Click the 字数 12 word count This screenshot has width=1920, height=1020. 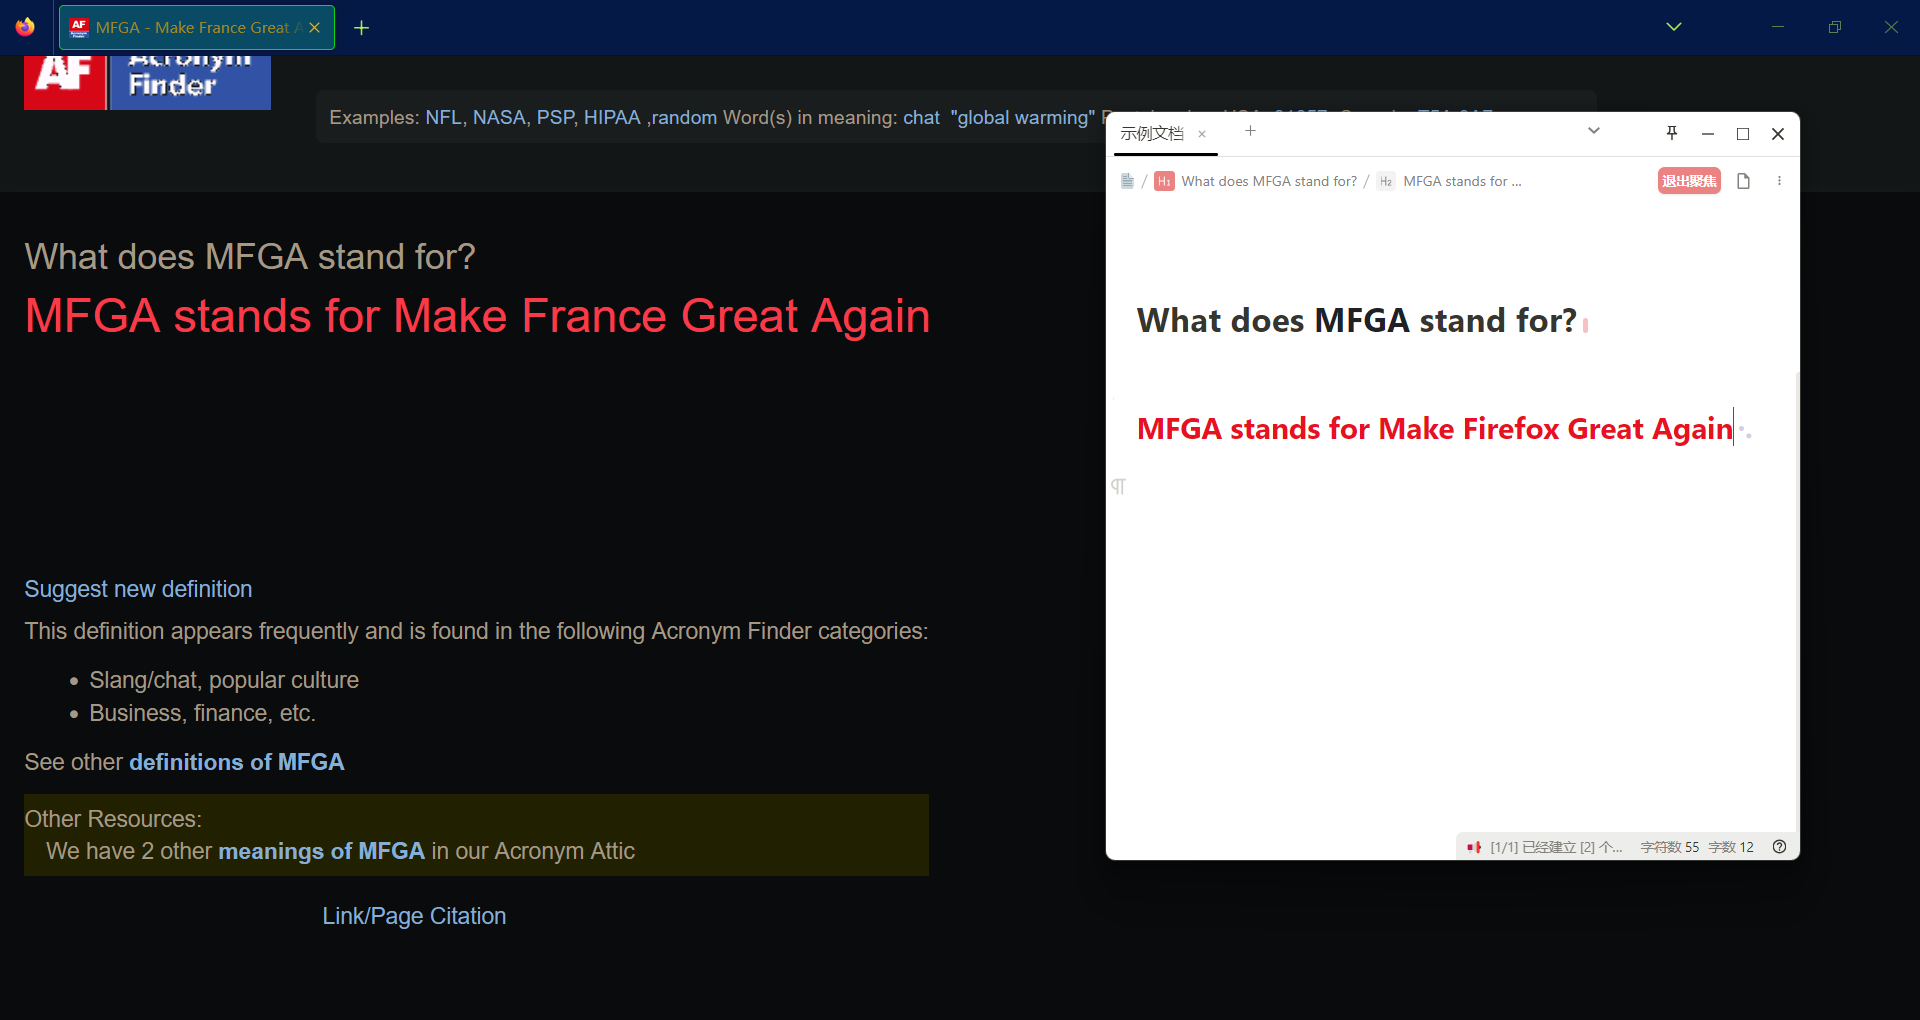tap(1731, 847)
